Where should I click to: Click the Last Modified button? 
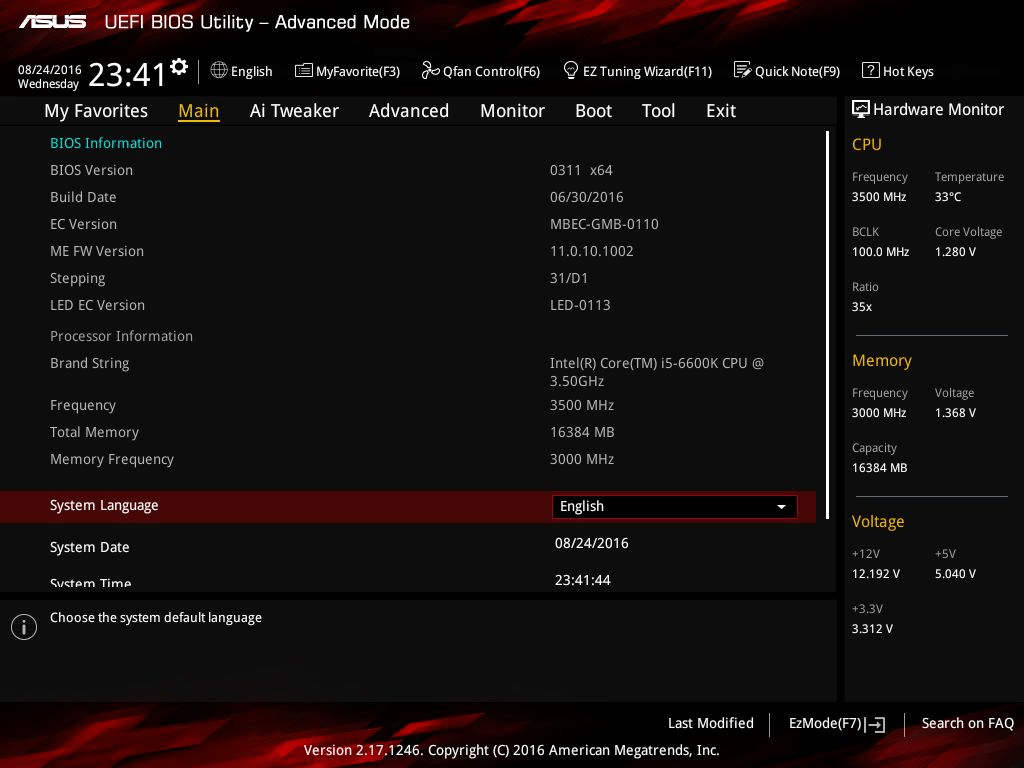710,723
